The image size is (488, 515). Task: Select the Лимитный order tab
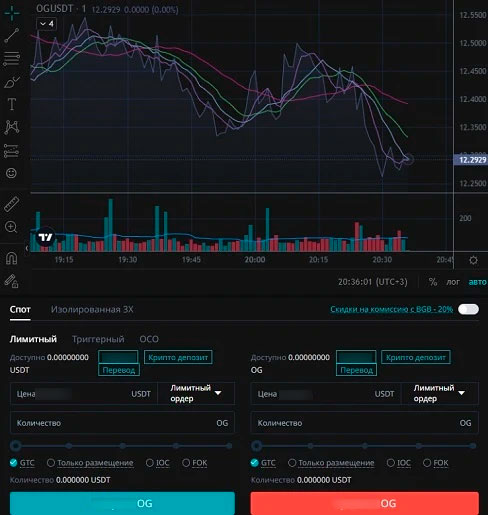point(33,339)
